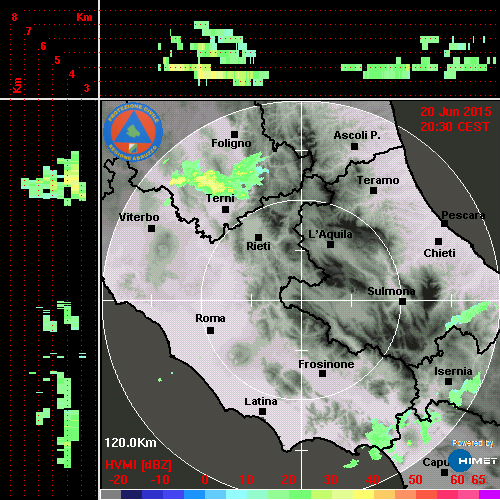500x500 pixels.
Task: Click the Viterbo city marker square
Action: click(151, 229)
